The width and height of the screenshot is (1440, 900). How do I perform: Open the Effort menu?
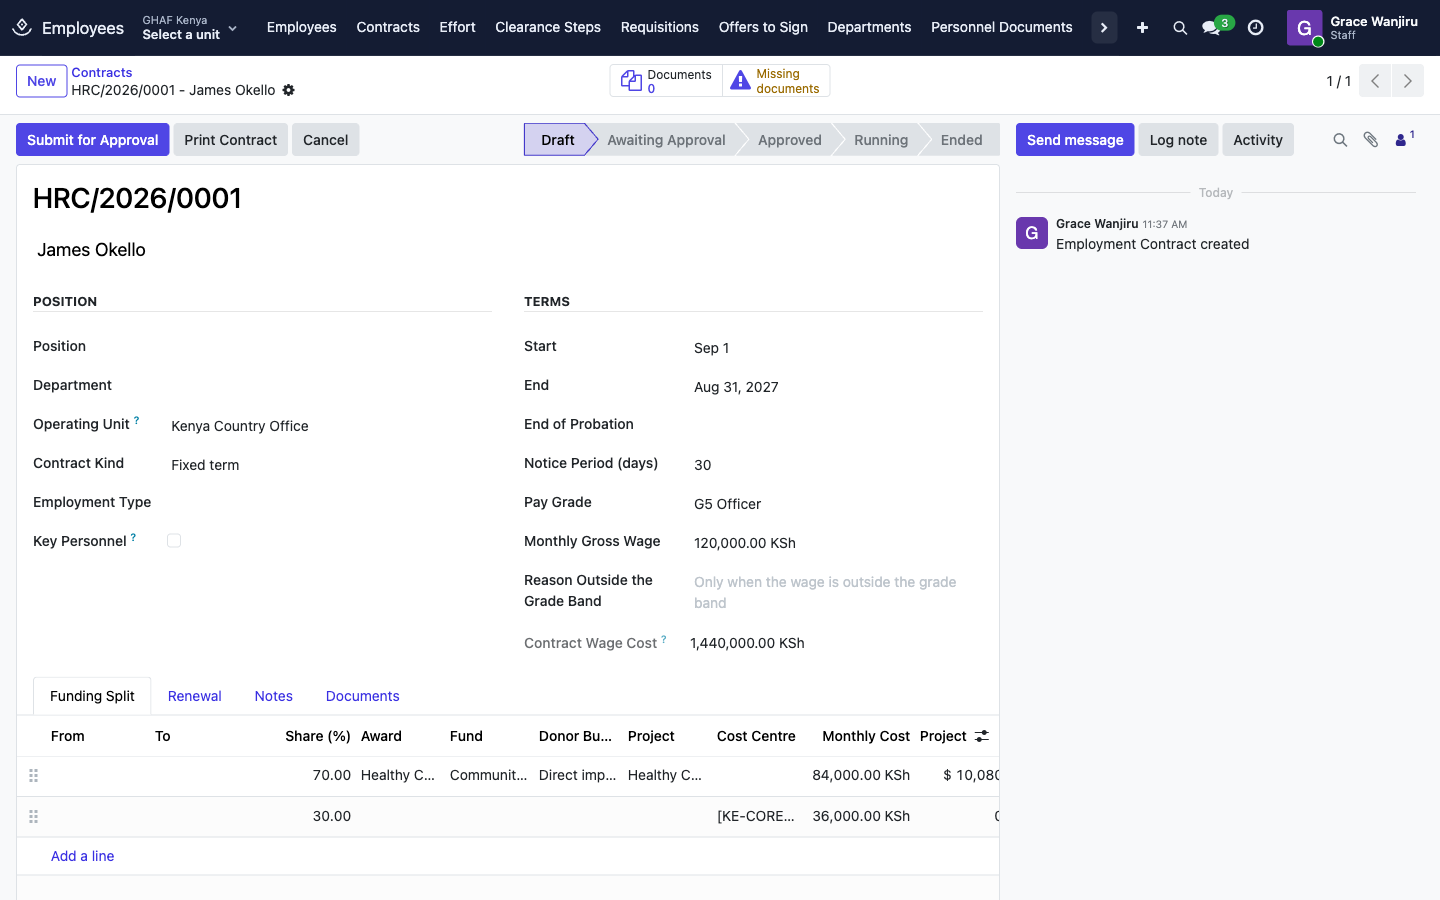457,28
